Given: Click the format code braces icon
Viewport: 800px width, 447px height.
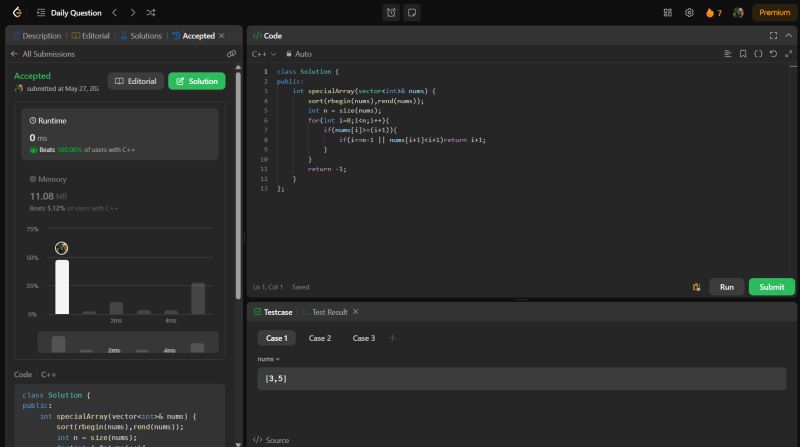Looking at the screenshot, I should click(758, 54).
